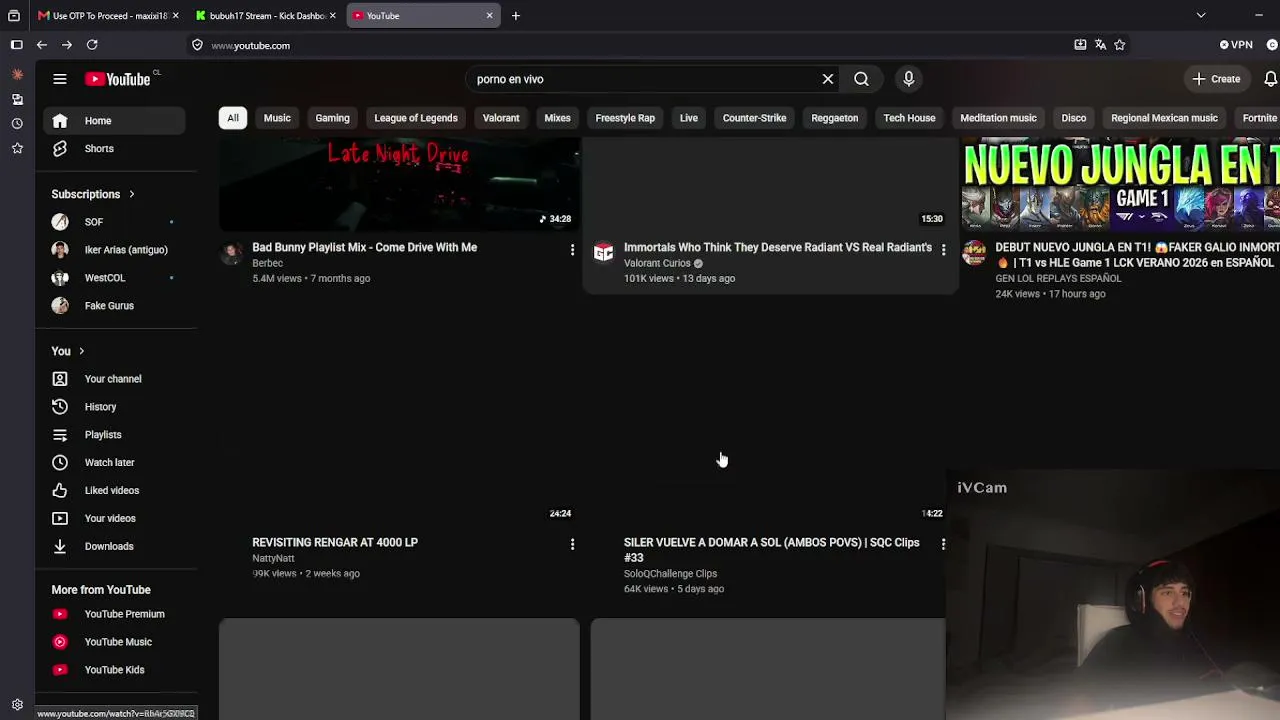Open Downloads in the sidebar
Screen dimensions: 1280x720
[x=116, y=547]
